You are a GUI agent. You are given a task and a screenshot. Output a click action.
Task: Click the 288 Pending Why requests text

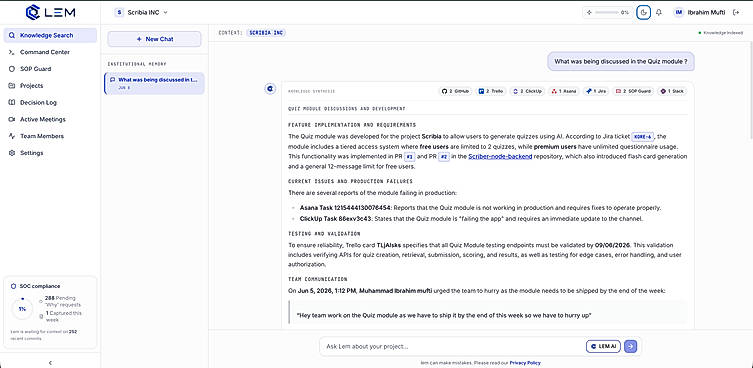[x=63, y=301]
